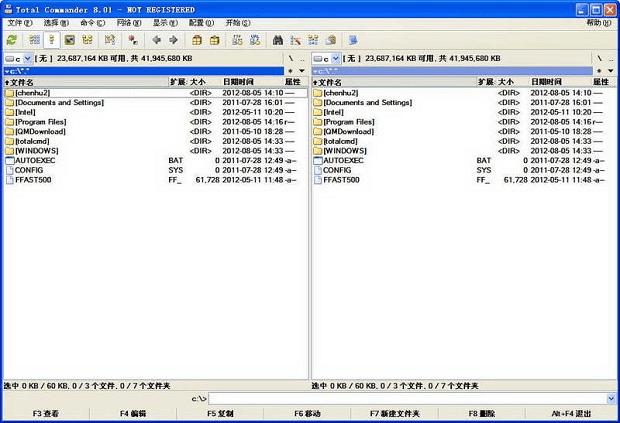Go forward using the right arrow icon

[x=173, y=40]
